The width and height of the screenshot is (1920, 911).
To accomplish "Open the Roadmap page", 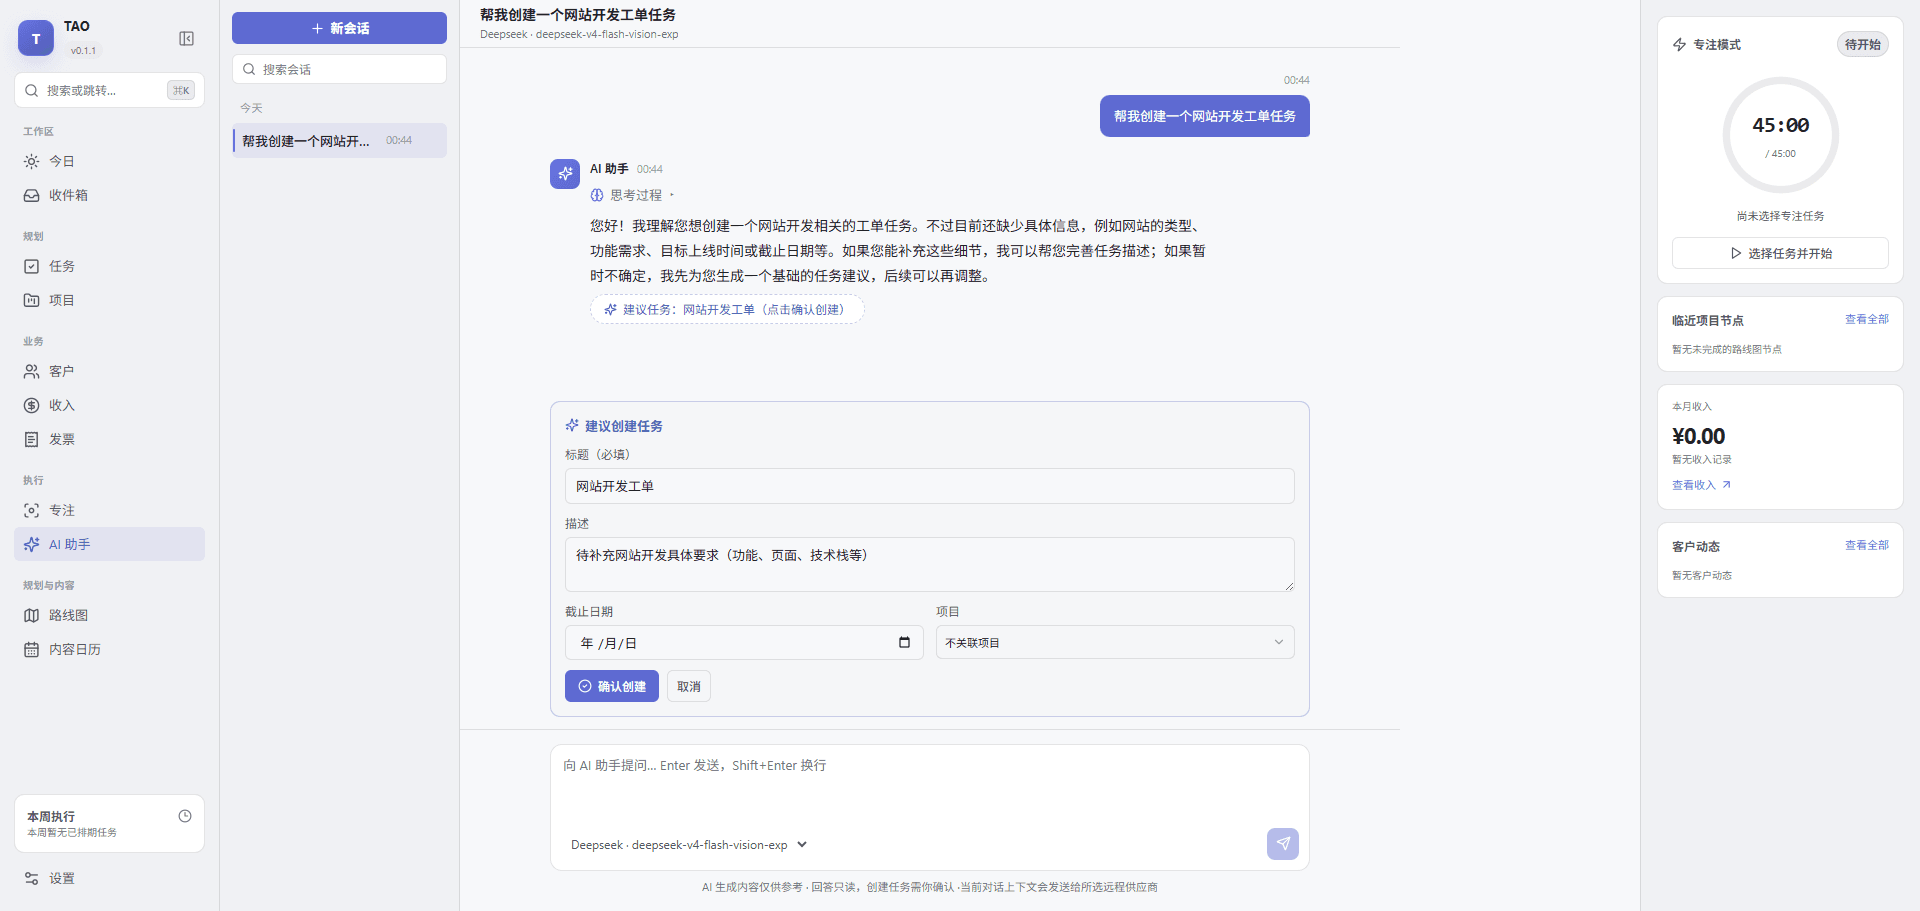I will coord(109,615).
